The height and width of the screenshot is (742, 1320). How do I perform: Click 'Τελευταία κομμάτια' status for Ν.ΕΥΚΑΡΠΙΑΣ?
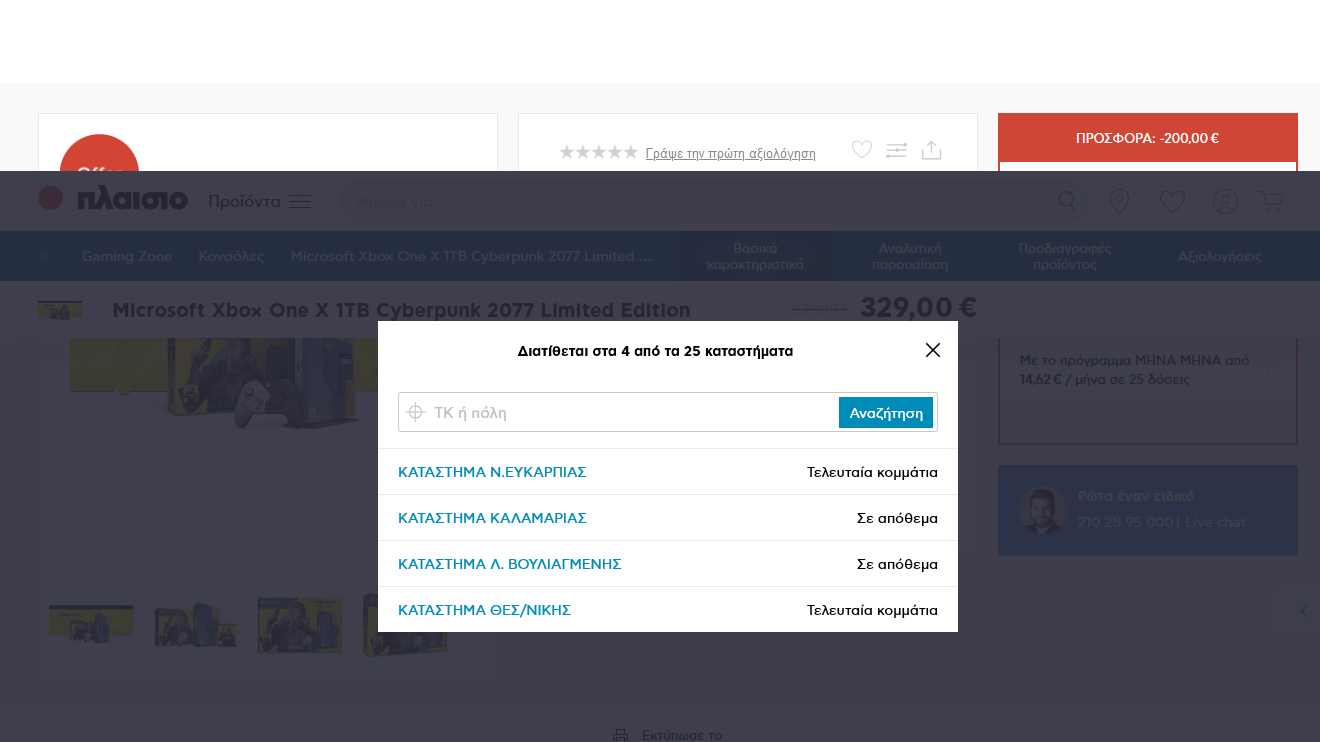point(872,472)
